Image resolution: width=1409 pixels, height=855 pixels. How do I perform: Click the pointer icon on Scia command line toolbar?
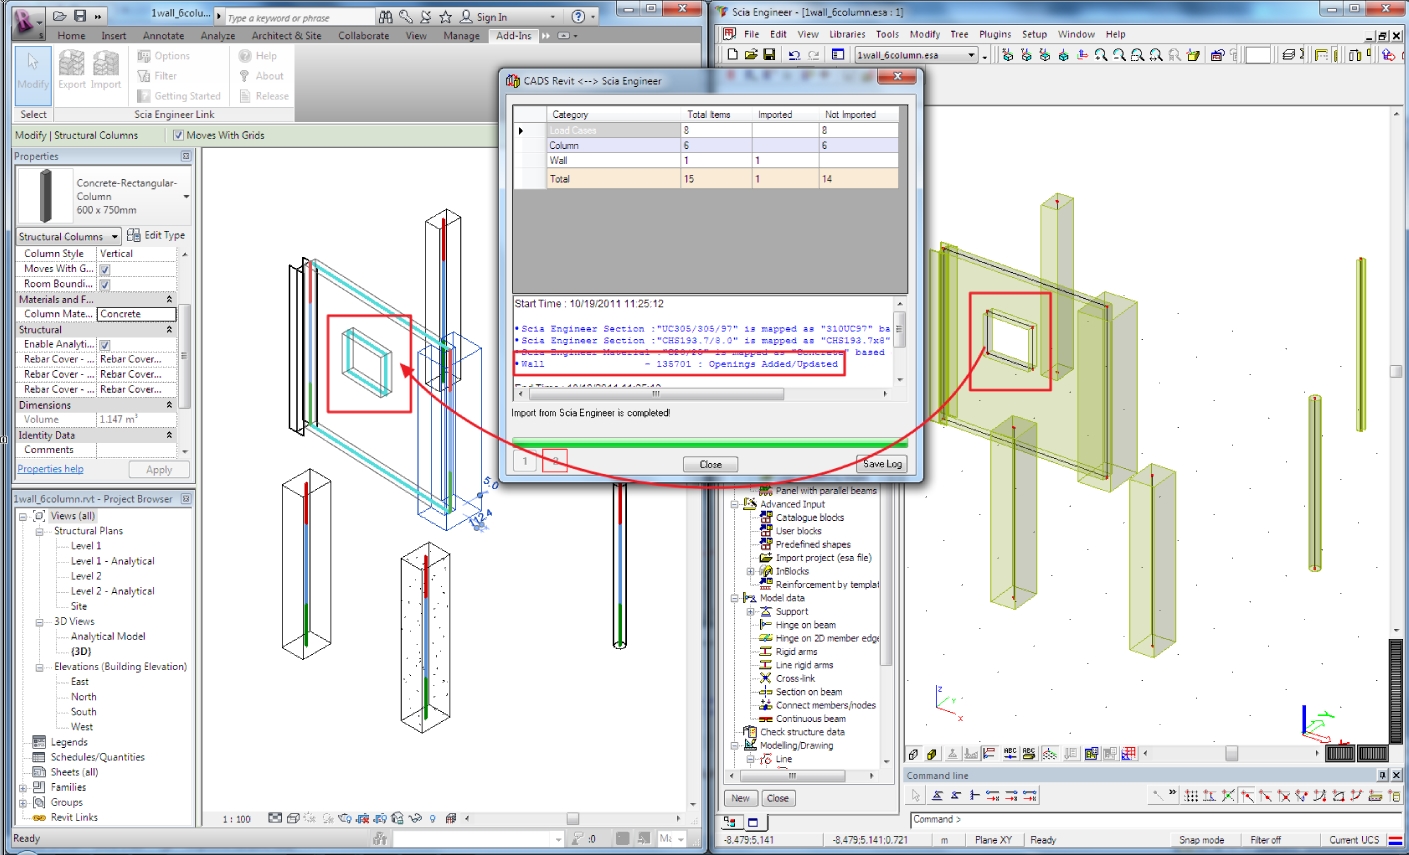pyautogui.click(x=916, y=796)
